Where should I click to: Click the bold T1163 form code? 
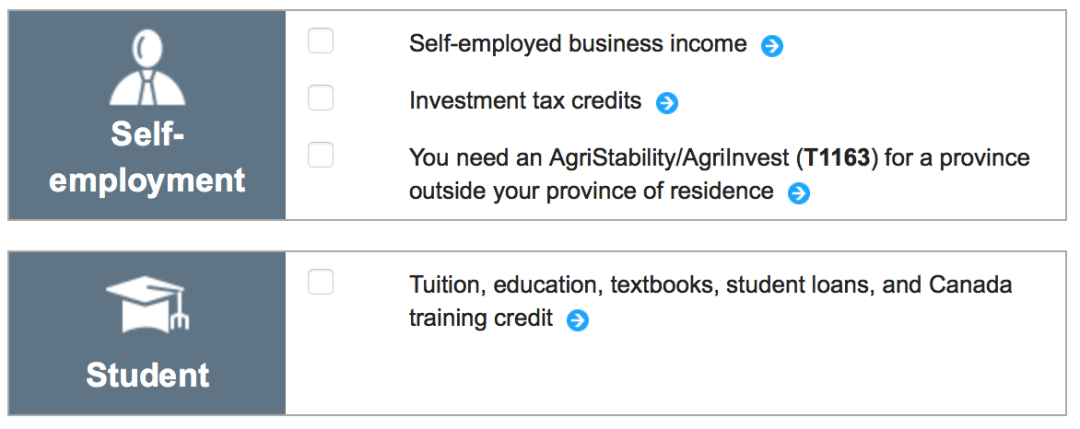click(836, 159)
